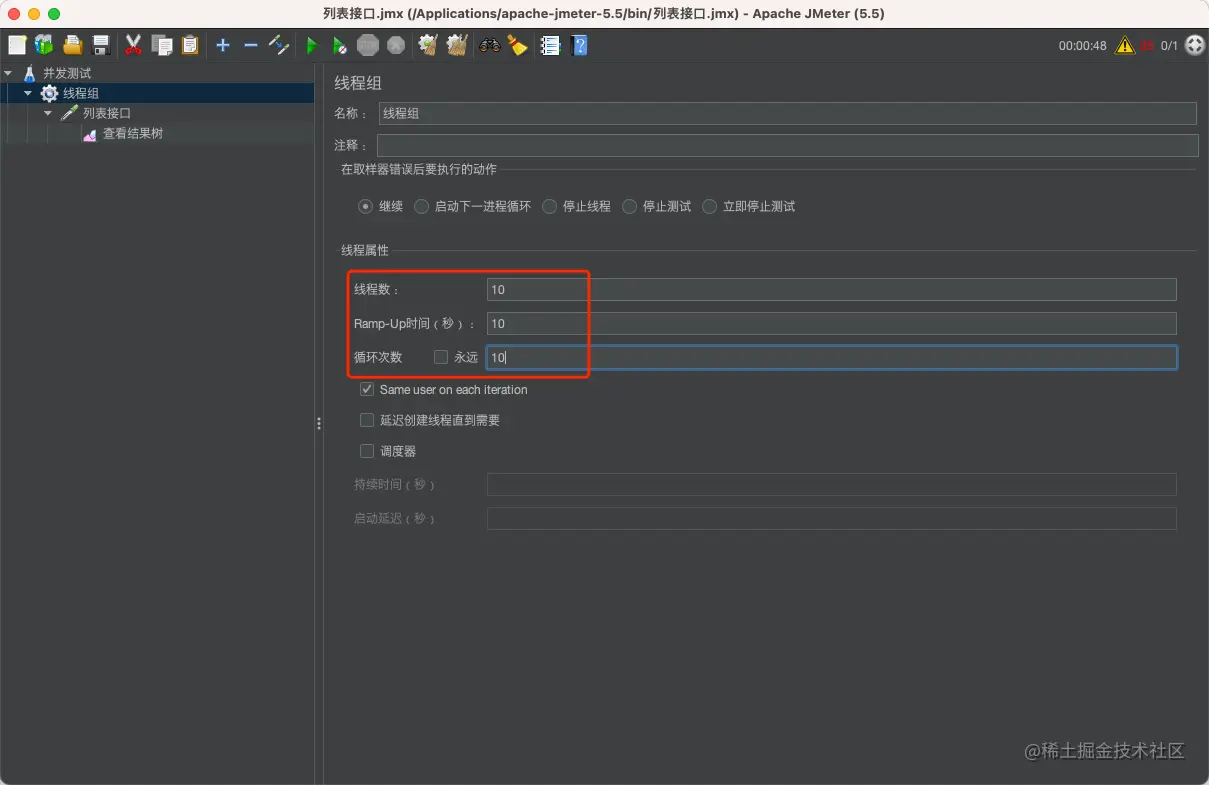Start the test with green arrow

coord(312,45)
